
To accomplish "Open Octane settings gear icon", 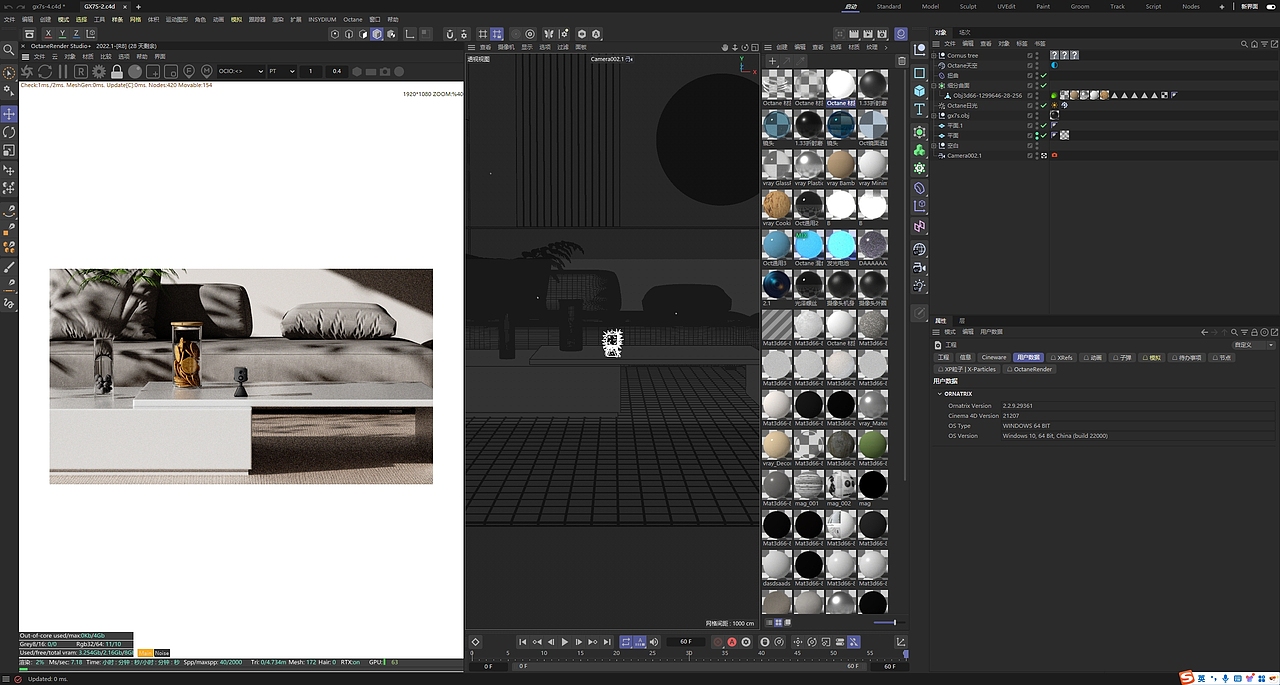I will point(99,71).
